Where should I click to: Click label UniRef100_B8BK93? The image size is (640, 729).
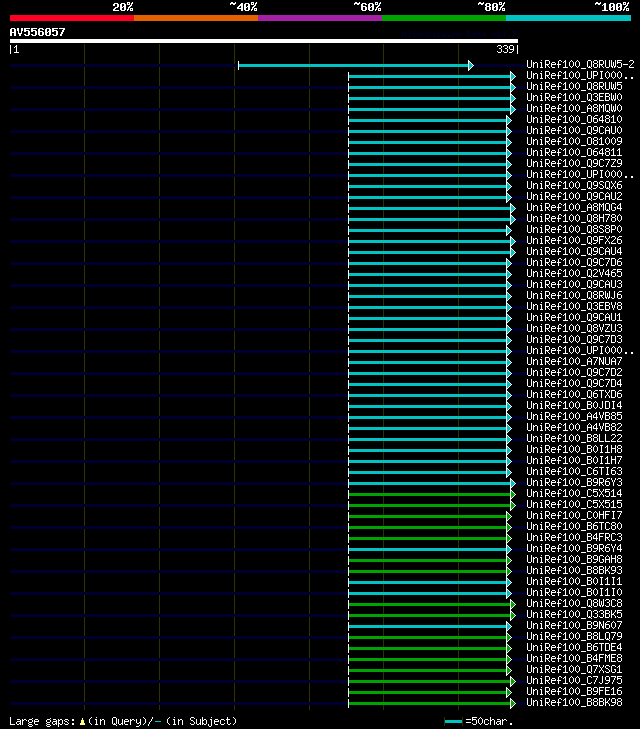point(574,570)
